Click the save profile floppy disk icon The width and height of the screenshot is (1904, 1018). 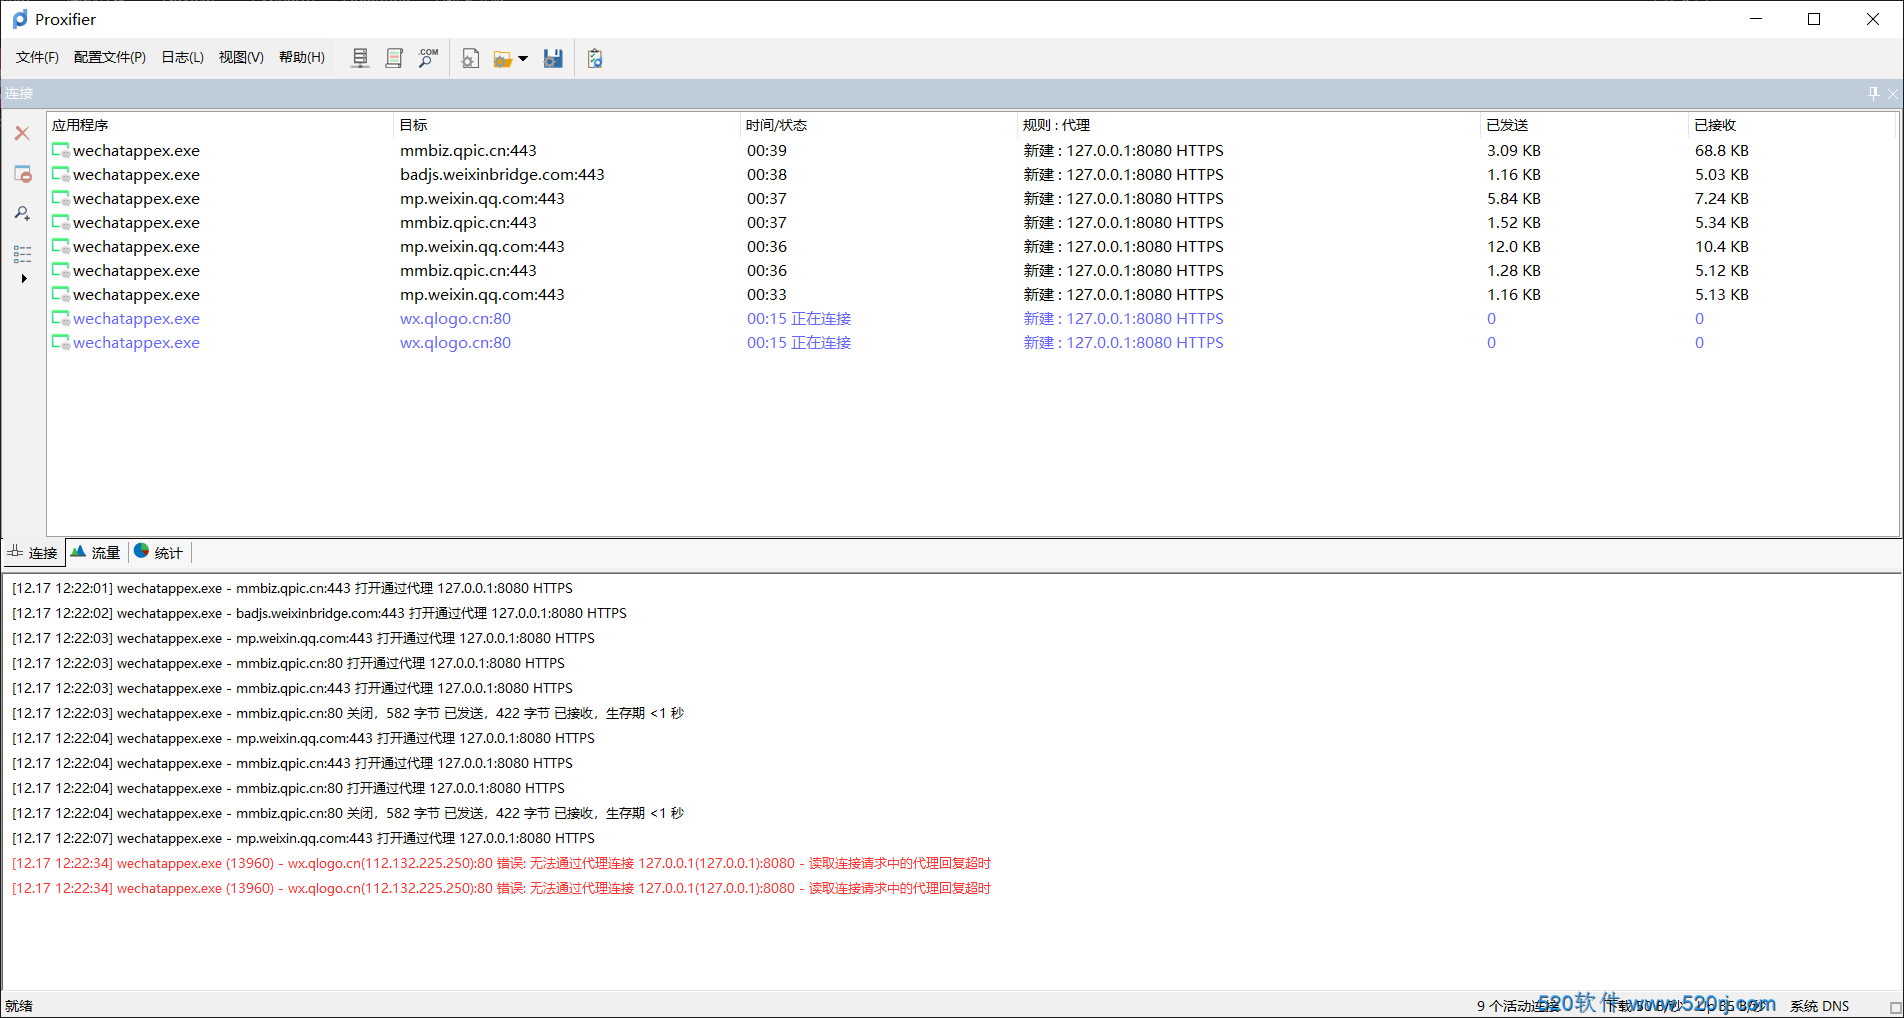pos(553,58)
